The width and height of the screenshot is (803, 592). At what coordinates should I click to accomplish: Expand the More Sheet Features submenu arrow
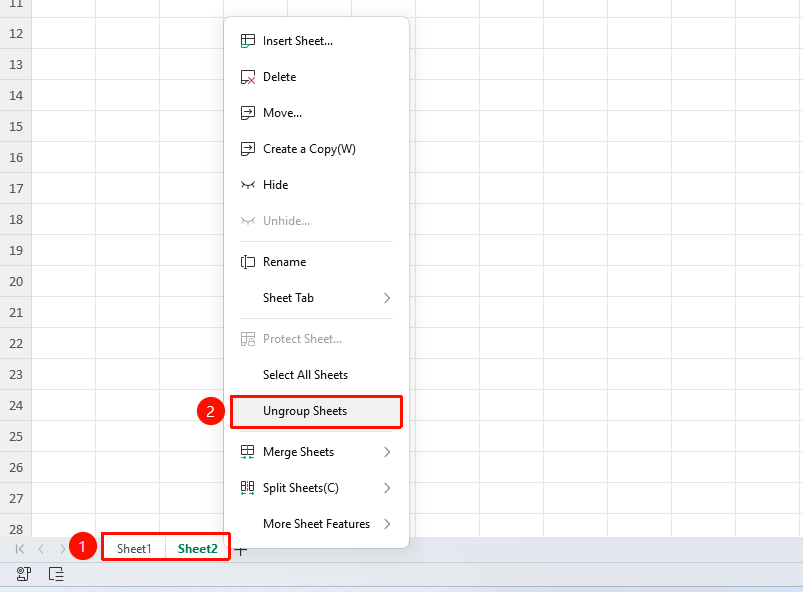pyautogui.click(x=387, y=524)
